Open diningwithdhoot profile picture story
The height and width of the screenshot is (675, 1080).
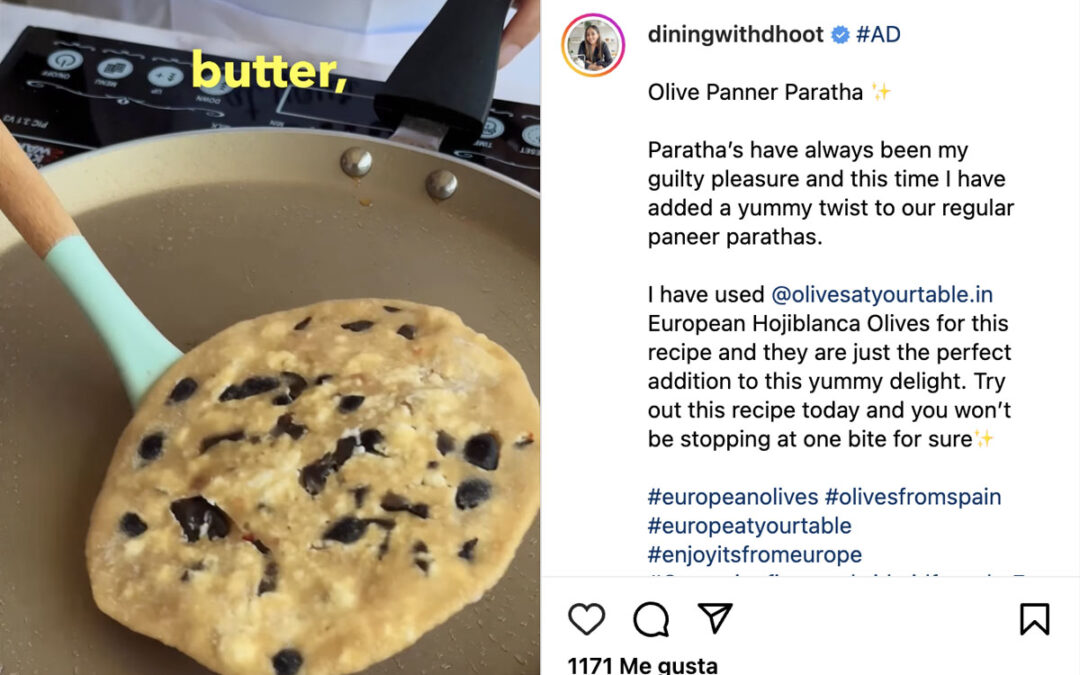(593, 44)
